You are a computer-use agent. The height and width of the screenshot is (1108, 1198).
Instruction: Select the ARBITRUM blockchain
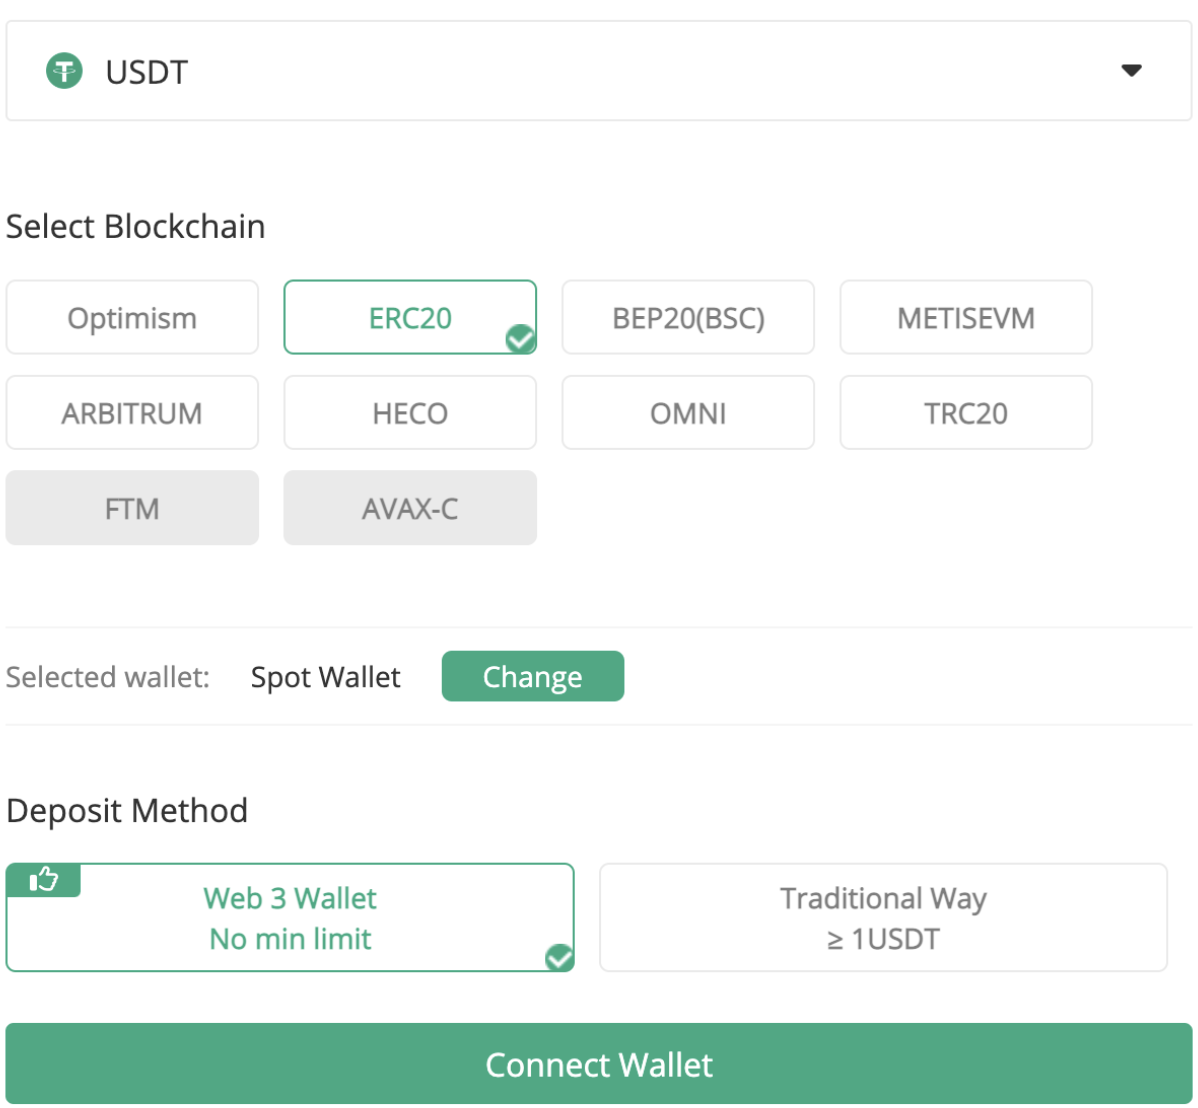coord(132,413)
